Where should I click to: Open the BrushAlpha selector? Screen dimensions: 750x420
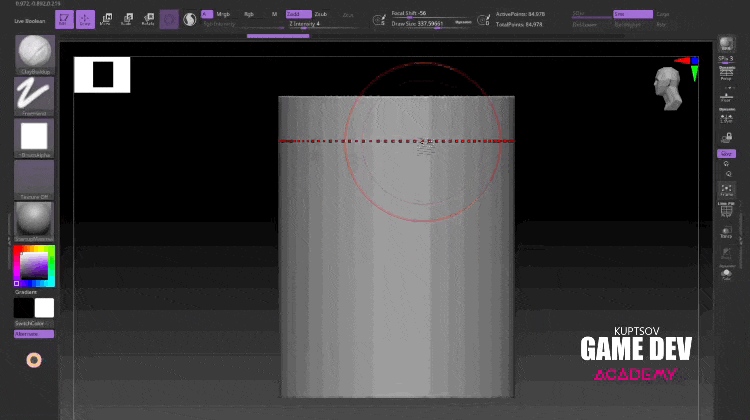pos(34,139)
